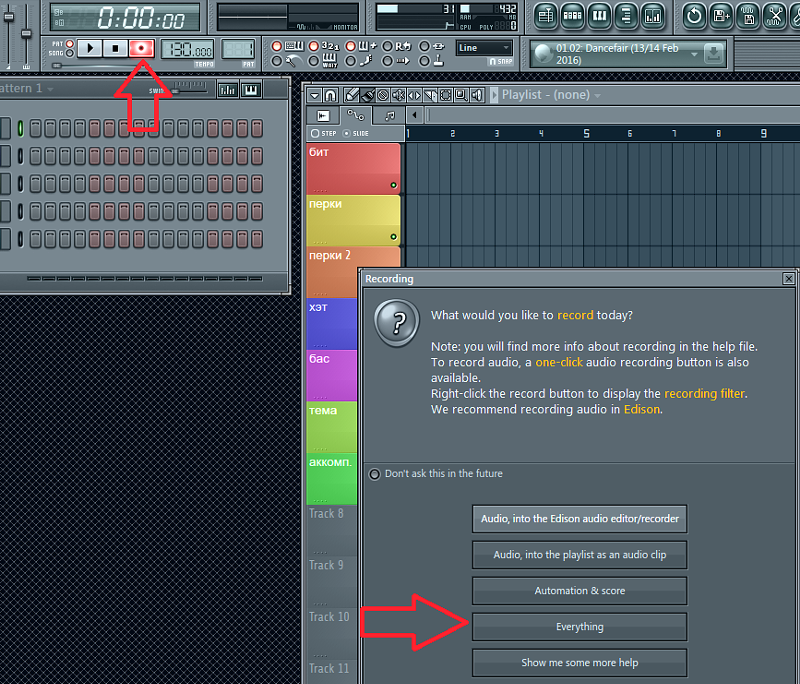Choose the Everything button
Screen dimensions: 800x684
[x=579, y=626]
